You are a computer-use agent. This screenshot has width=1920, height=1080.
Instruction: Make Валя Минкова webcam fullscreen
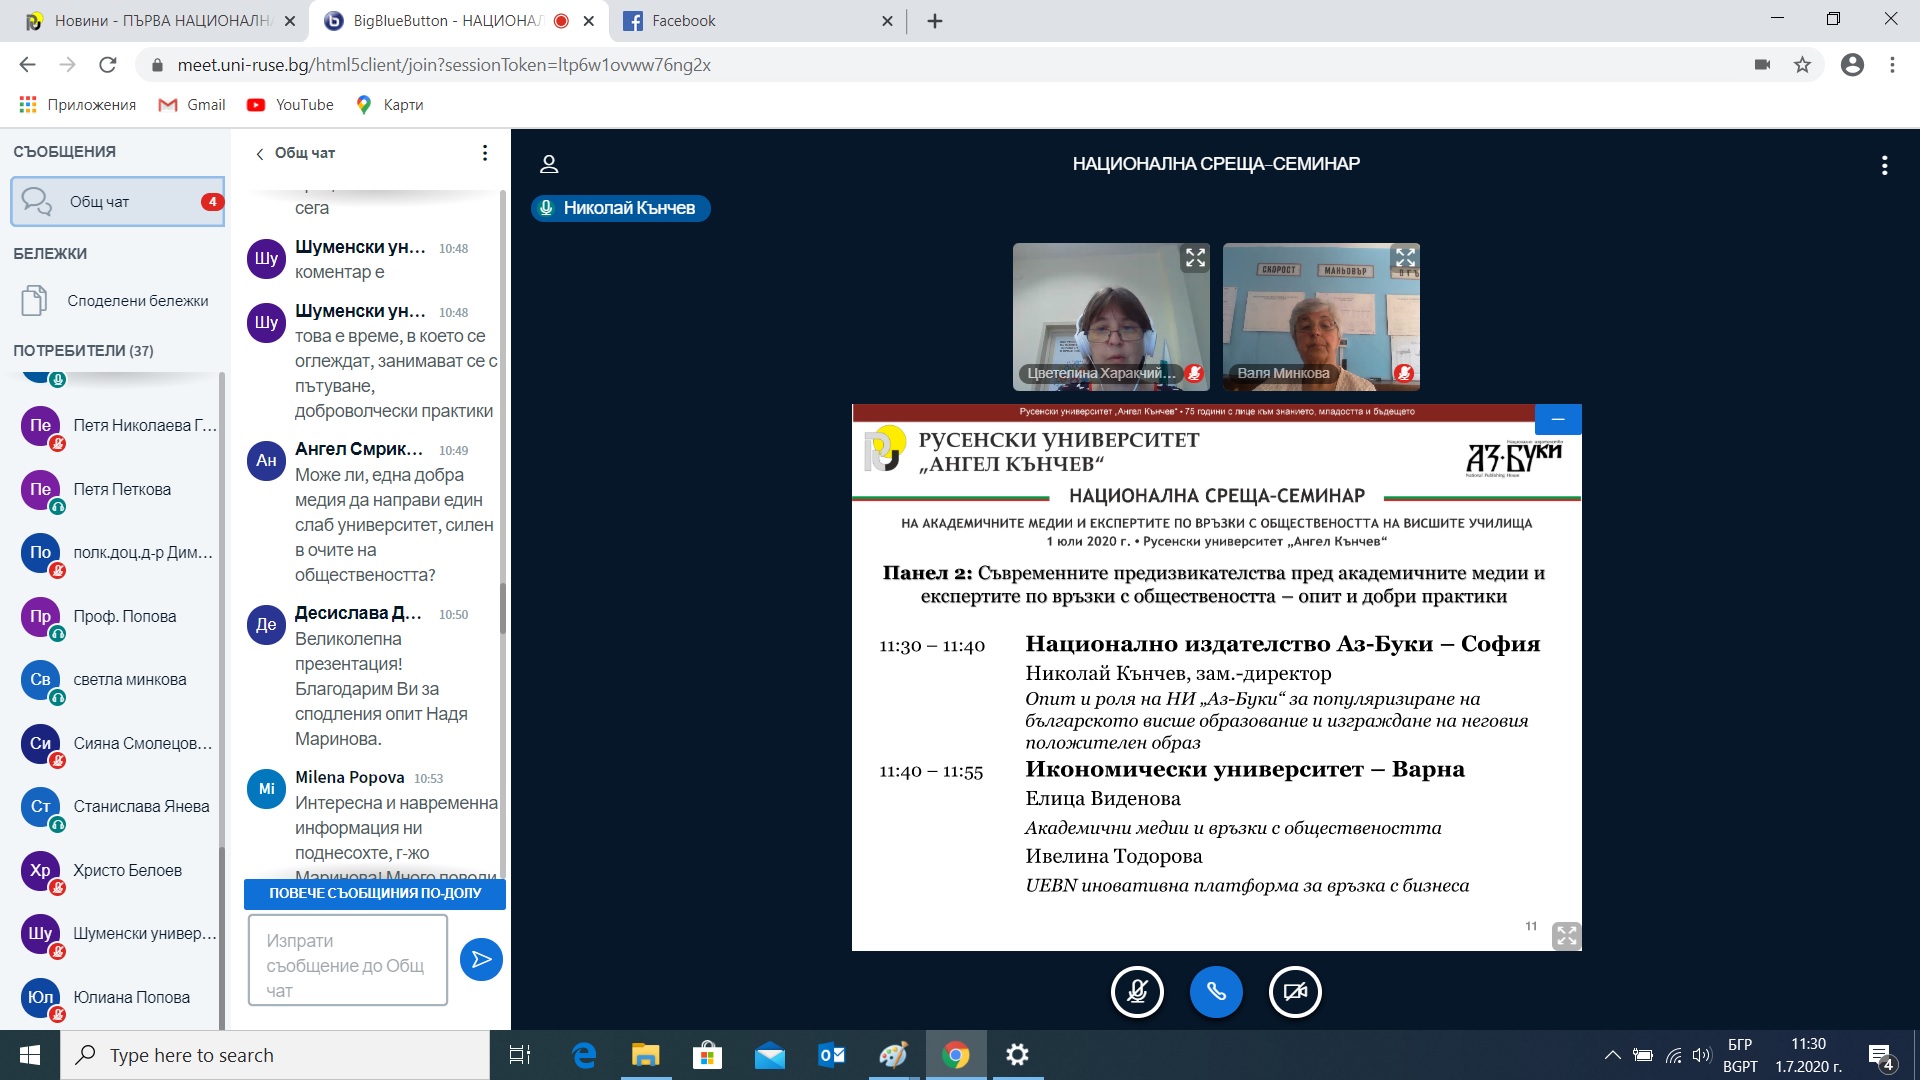pyautogui.click(x=1405, y=258)
